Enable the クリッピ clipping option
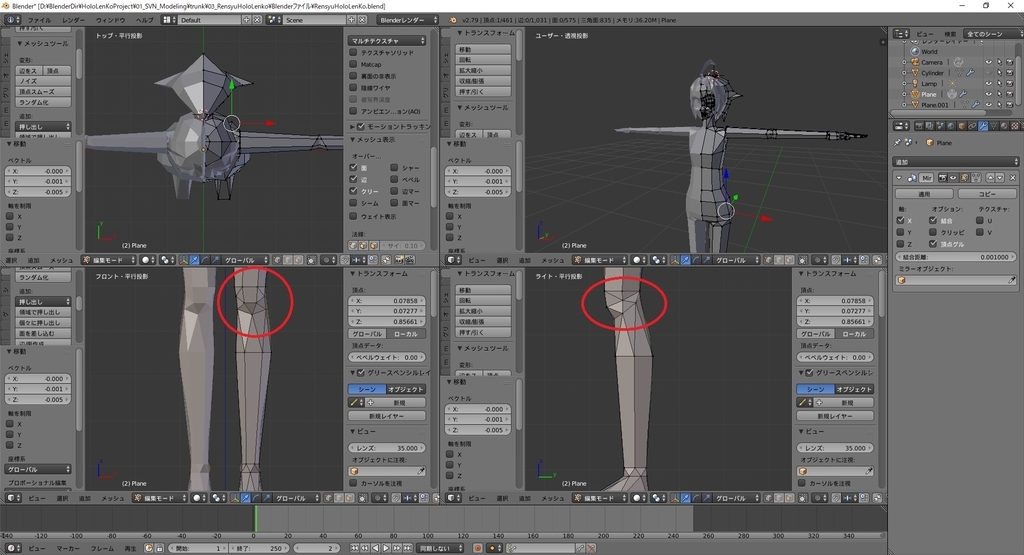 pyautogui.click(x=933, y=232)
